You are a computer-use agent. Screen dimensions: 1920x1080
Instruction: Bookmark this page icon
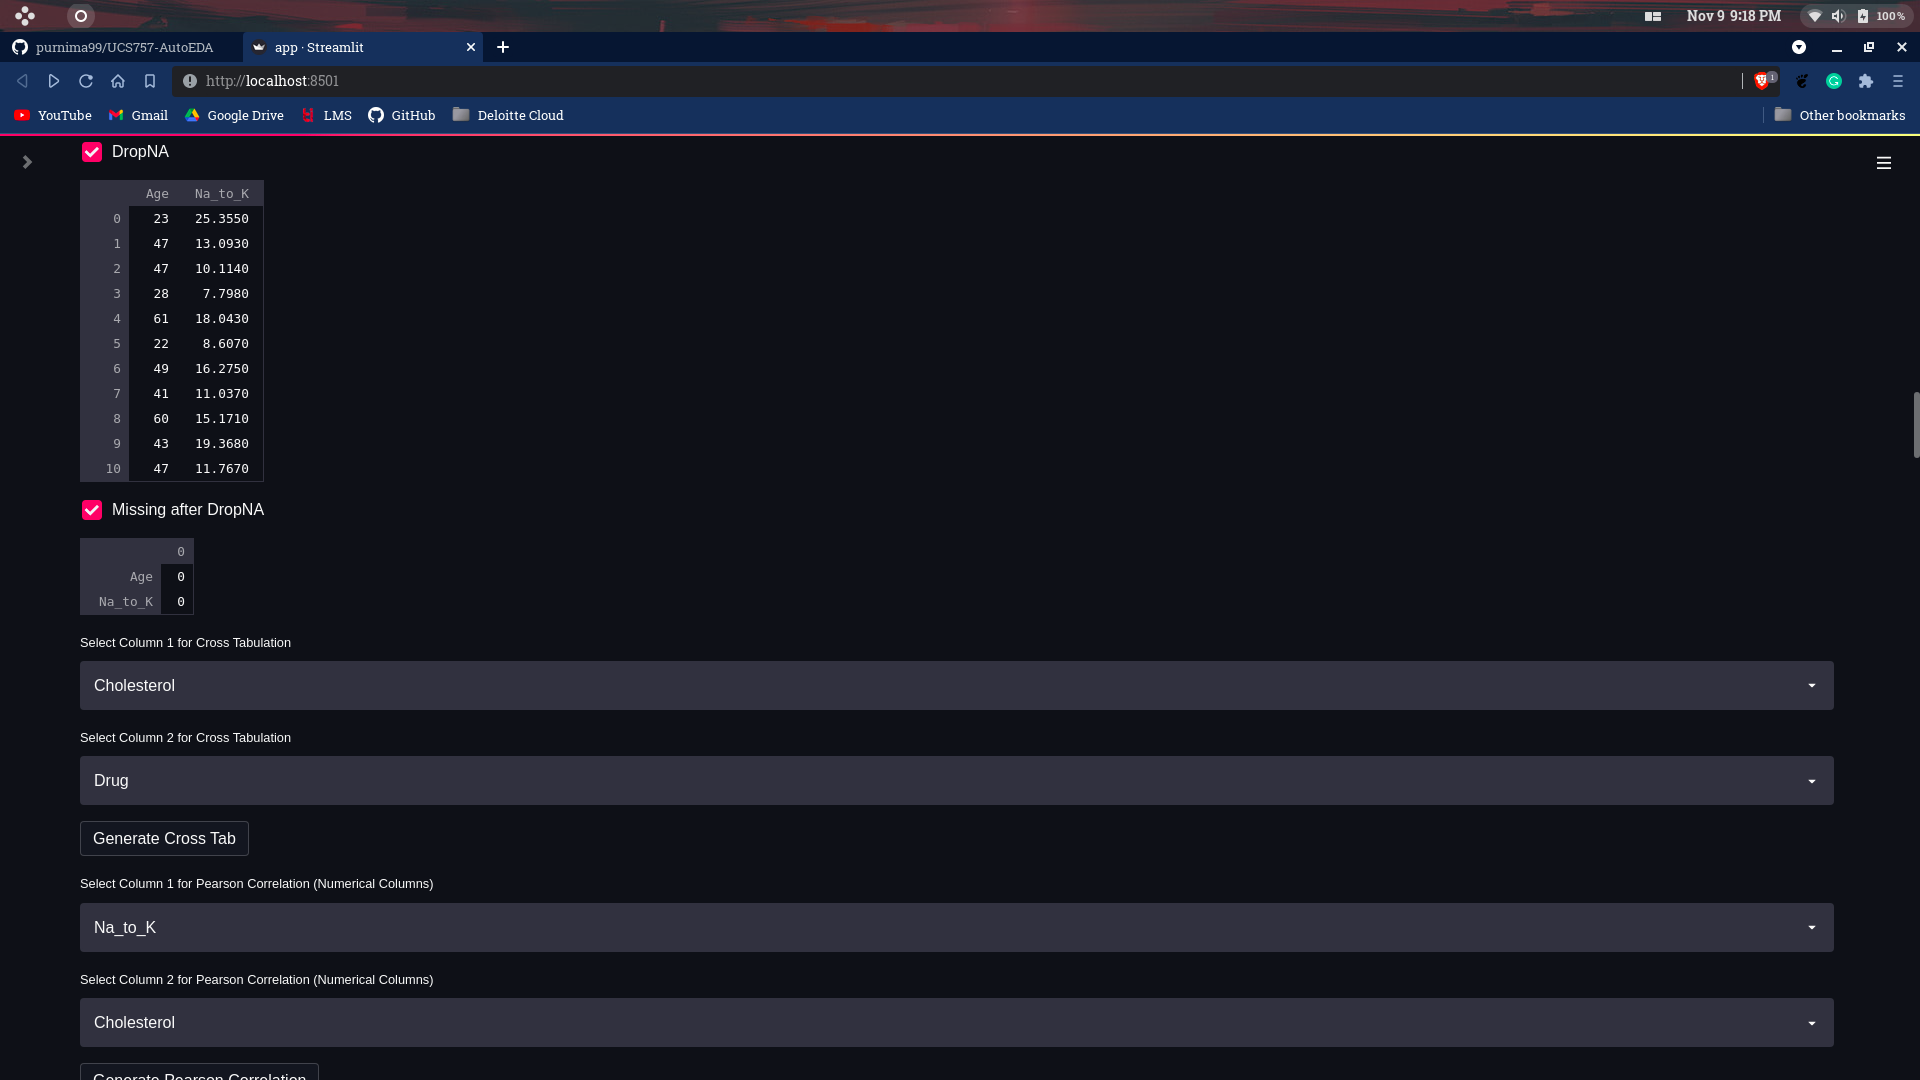(150, 81)
